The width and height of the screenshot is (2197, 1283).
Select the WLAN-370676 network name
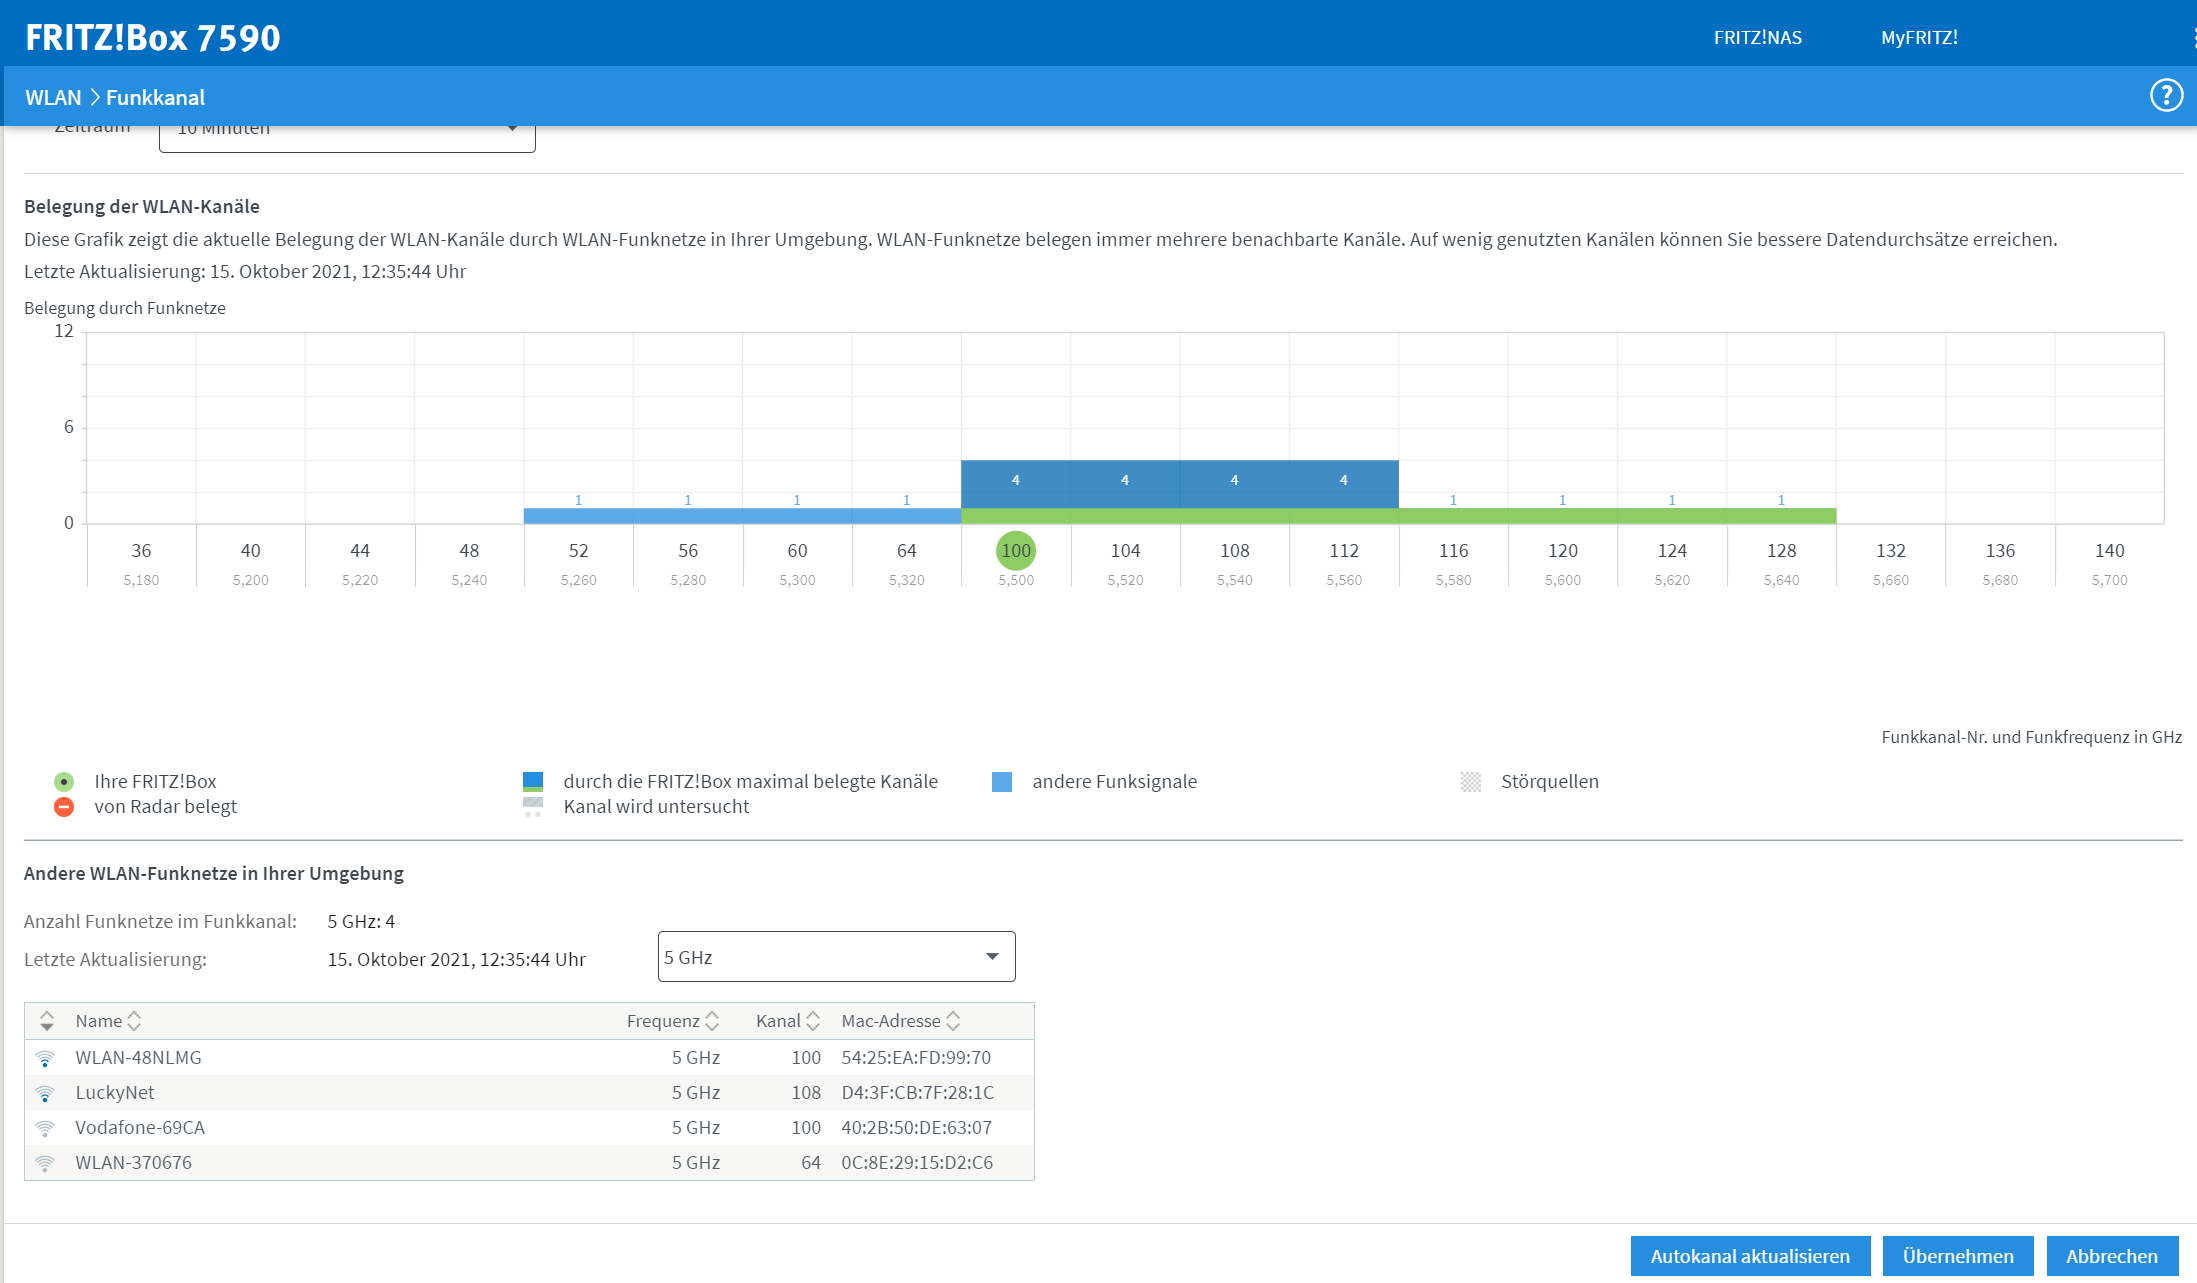(x=133, y=1163)
